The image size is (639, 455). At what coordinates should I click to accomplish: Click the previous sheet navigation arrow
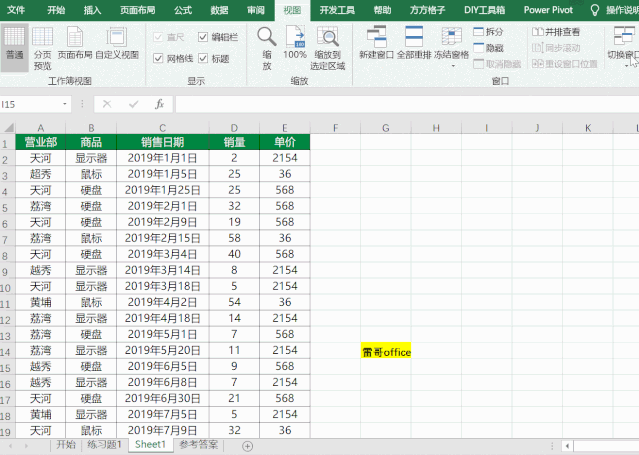coord(10,446)
